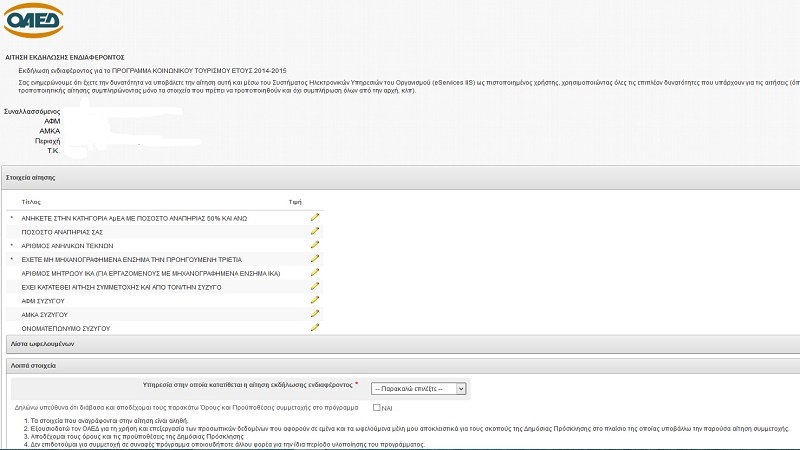Click the Τιμή column header
This screenshot has height=450, width=800.
point(294,201)
